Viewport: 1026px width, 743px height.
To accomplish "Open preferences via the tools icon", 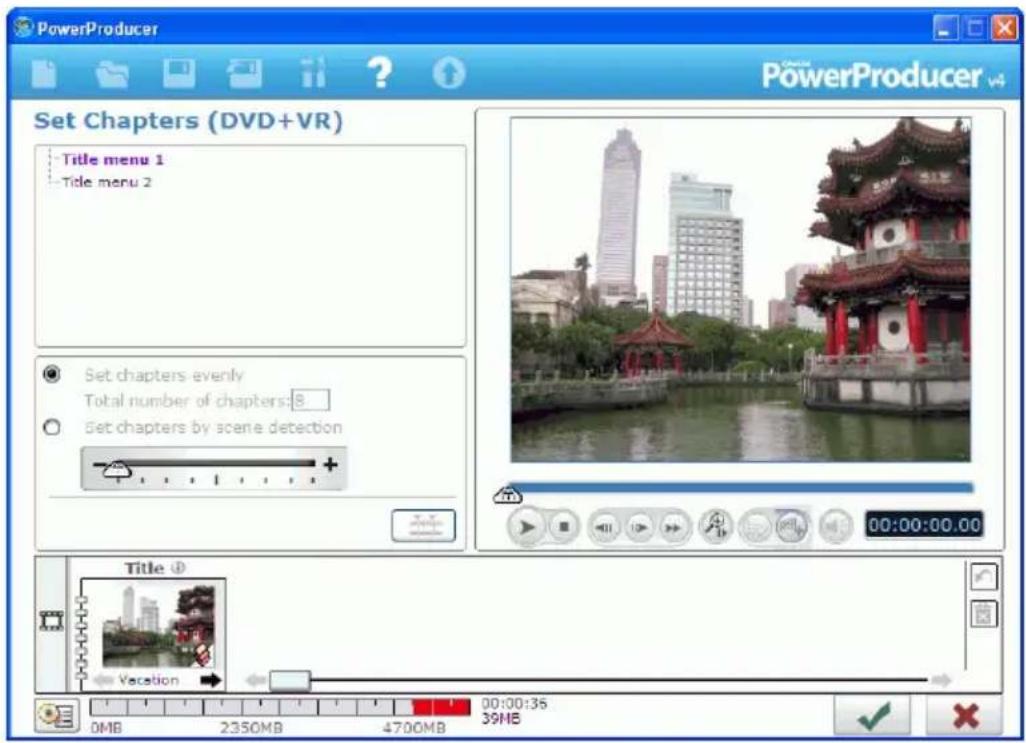I will click(313, 73).
